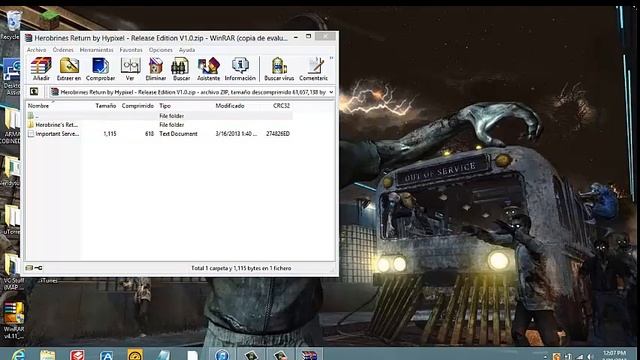Click the taskbar clock

pyautogui.click(x=614, y=354)
